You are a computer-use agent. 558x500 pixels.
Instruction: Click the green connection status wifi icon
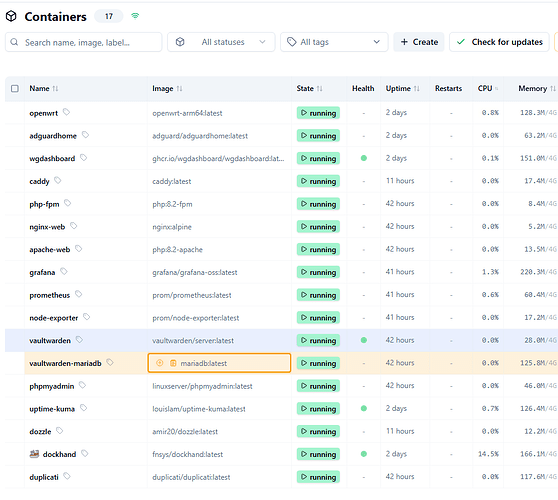click(x=135, y=16)
